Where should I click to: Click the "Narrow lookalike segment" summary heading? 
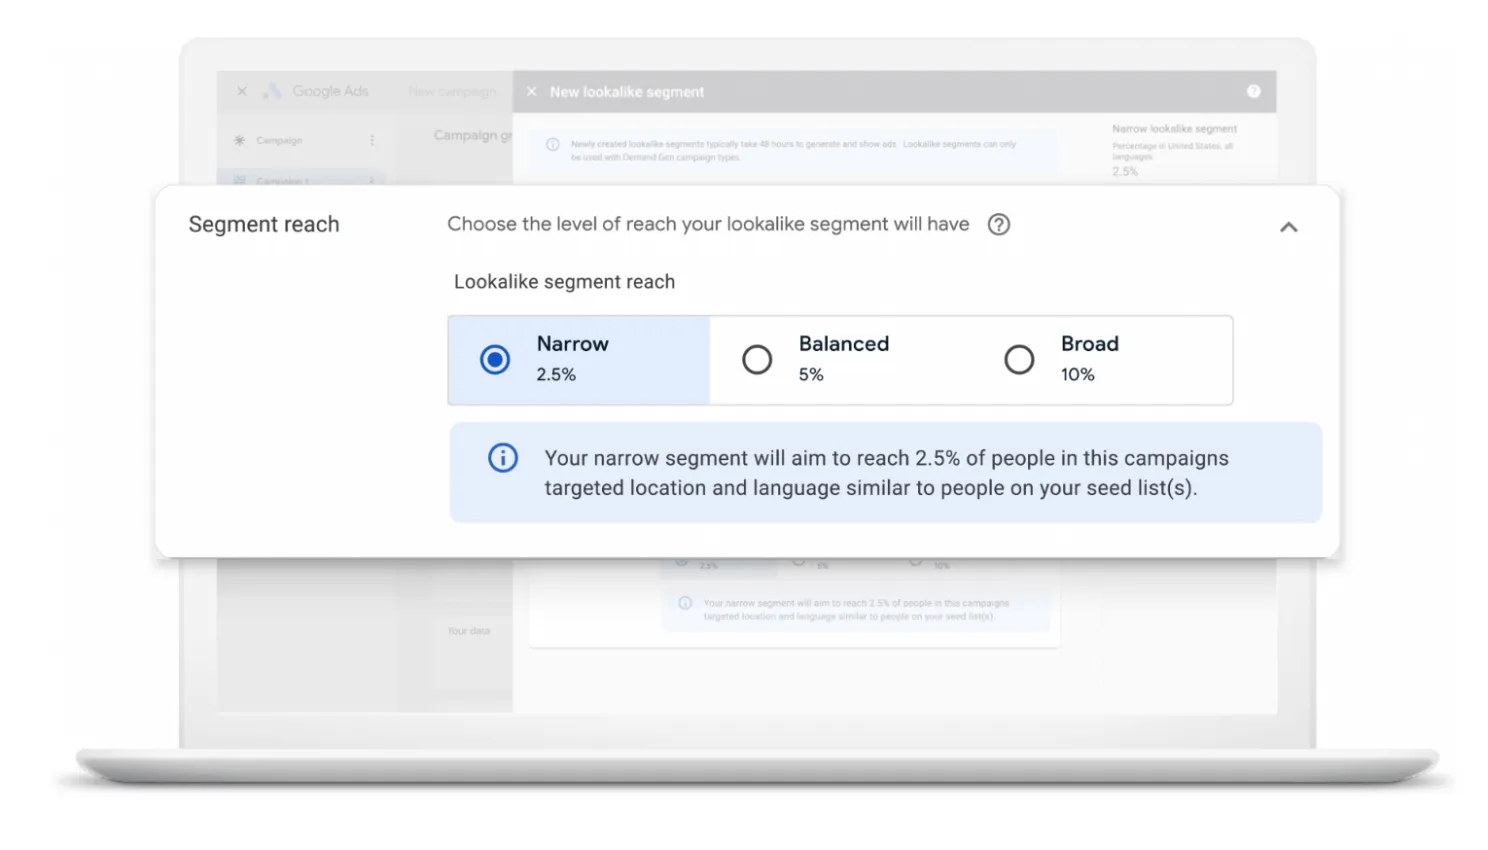point(1174,129)
